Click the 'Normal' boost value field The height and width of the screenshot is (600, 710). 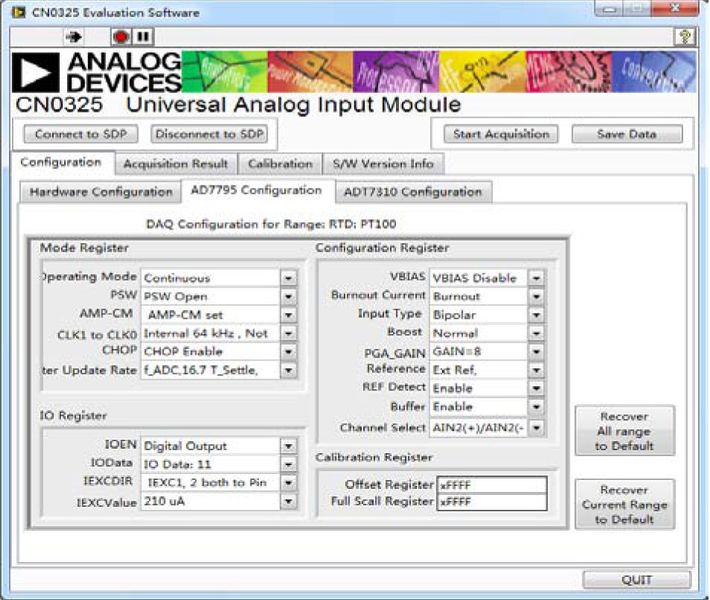[x=479, y=334]
